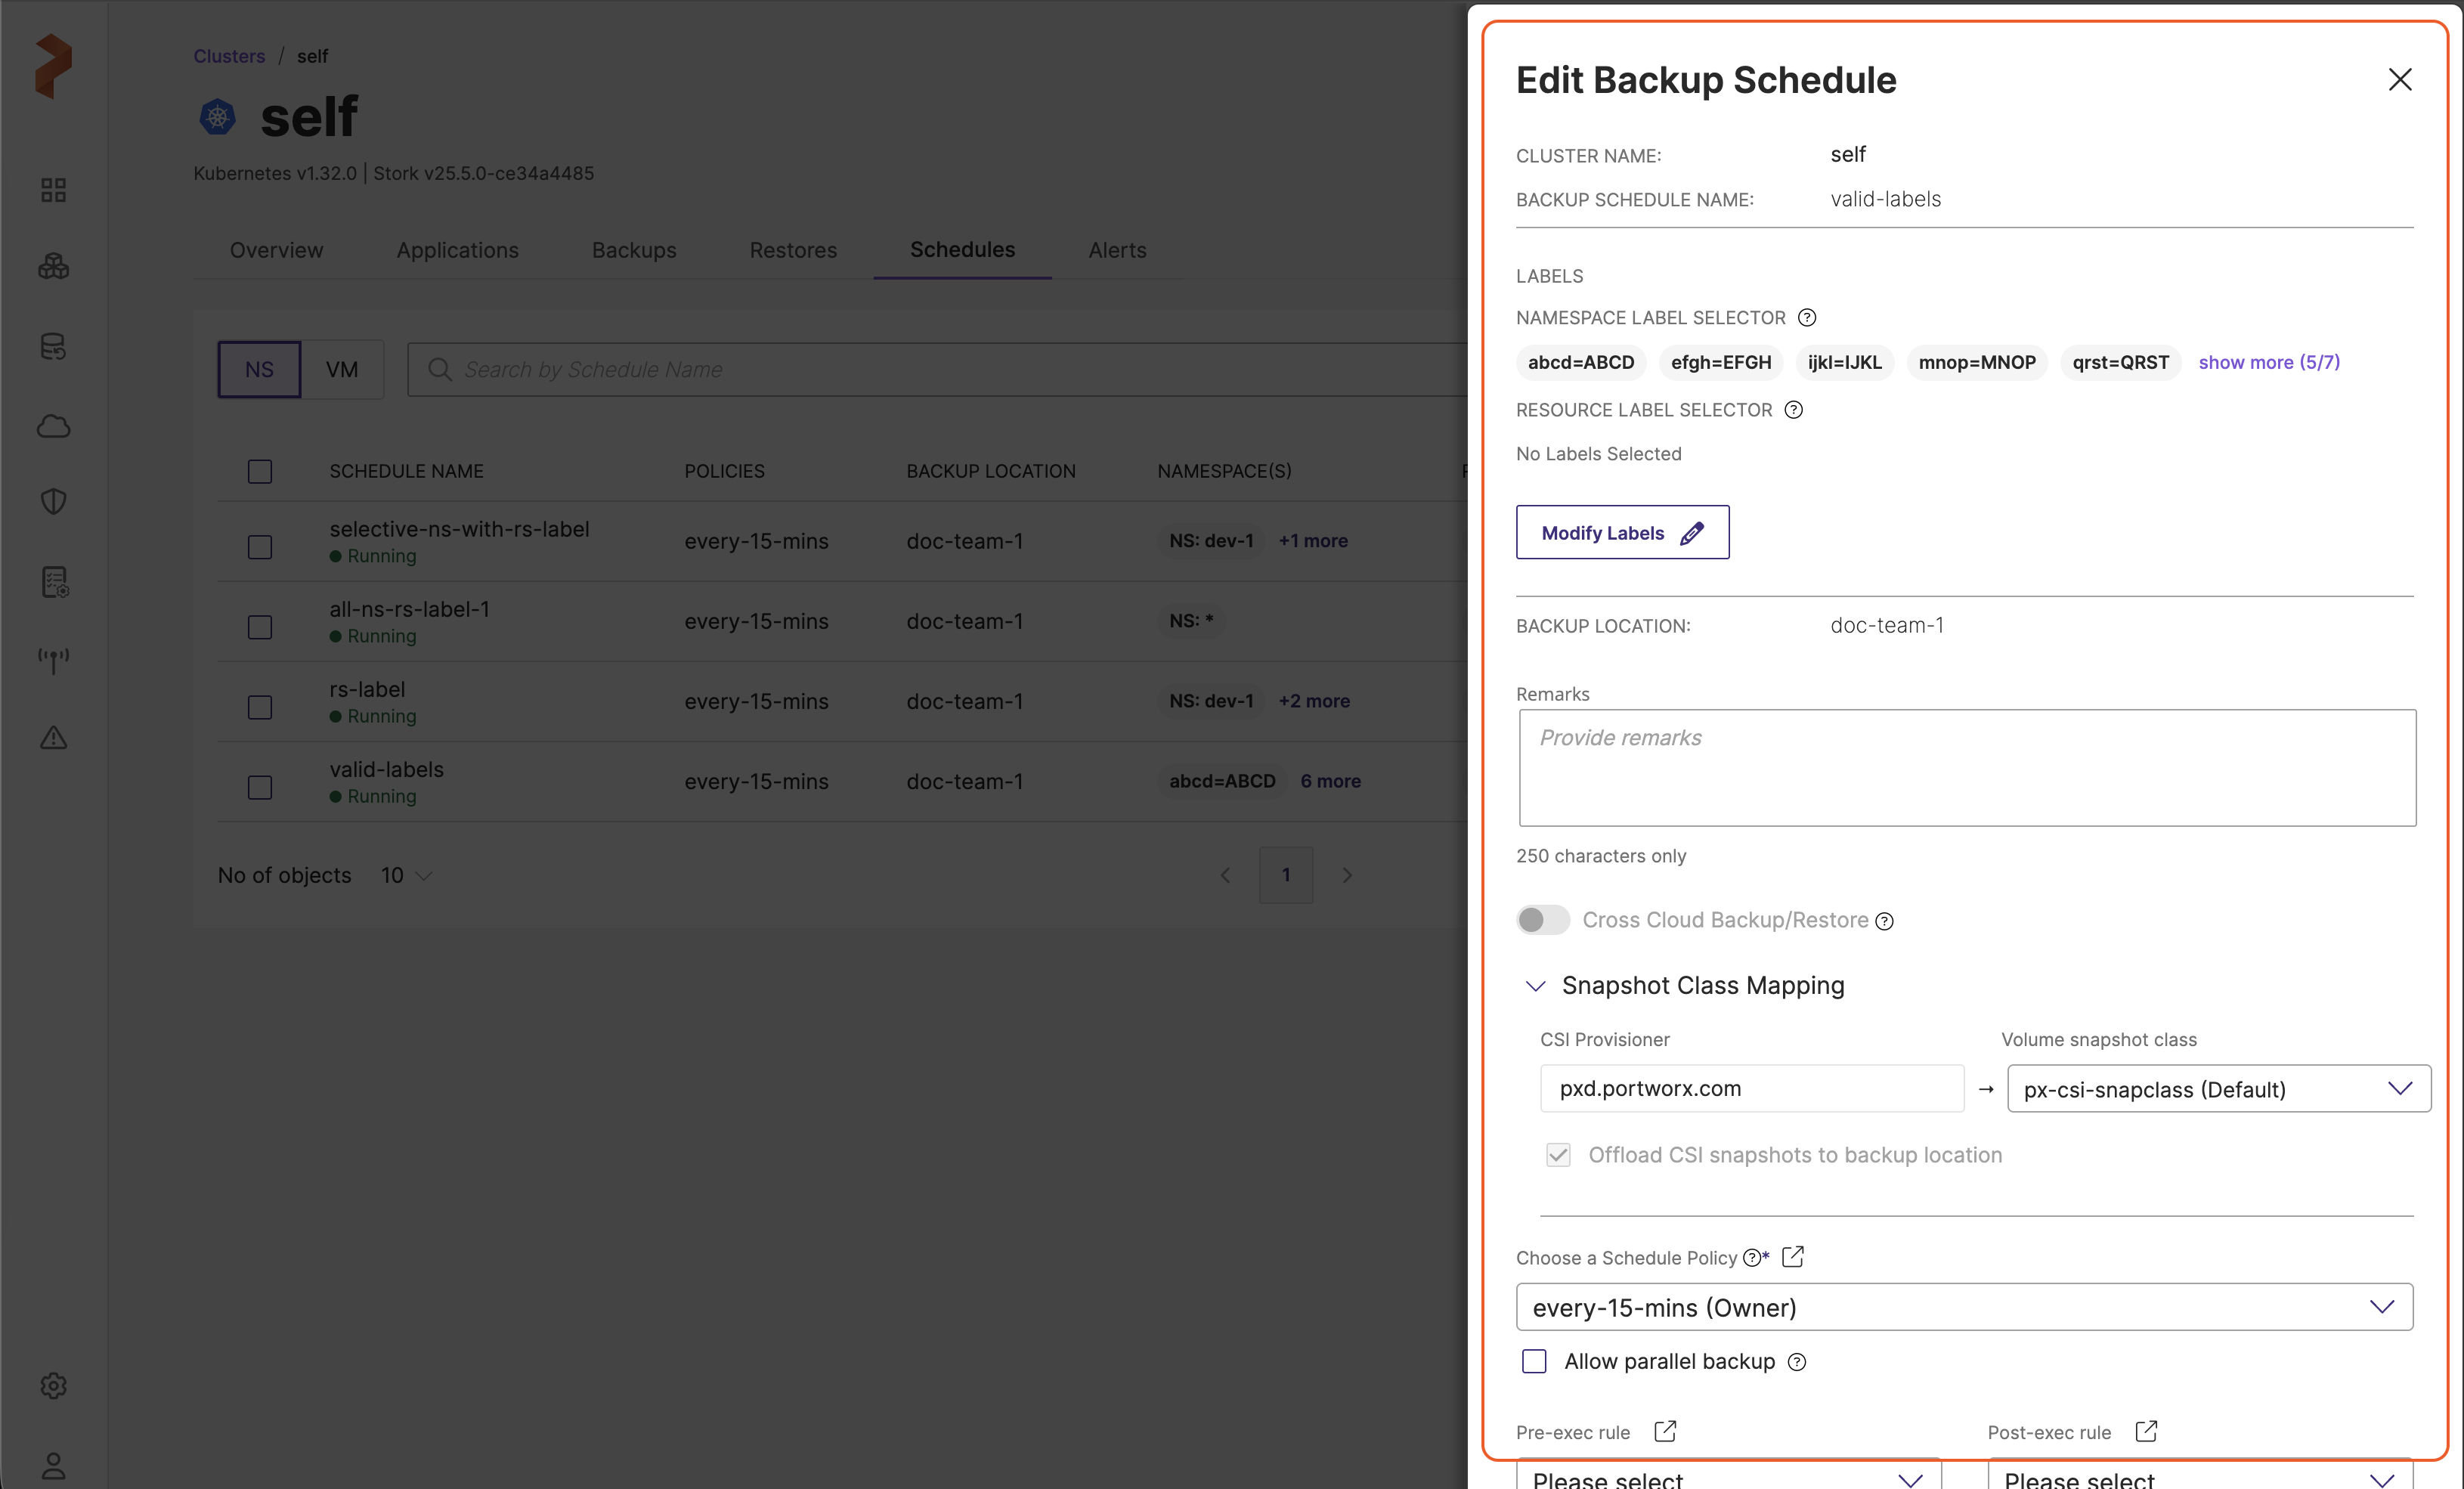The width and height of the screenshot is (2464, 1489).
Task: Open the Post-exec rule external link icon
Action: 2146,1431
